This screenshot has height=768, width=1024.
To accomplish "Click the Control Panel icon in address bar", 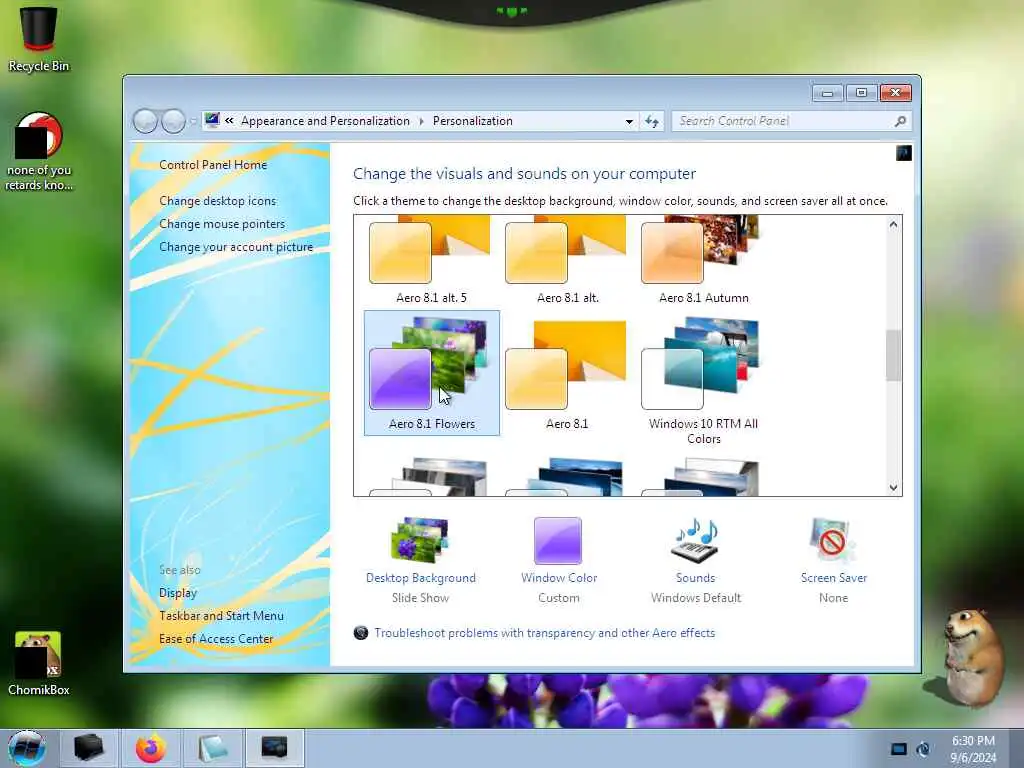I will tap(212, 120).
